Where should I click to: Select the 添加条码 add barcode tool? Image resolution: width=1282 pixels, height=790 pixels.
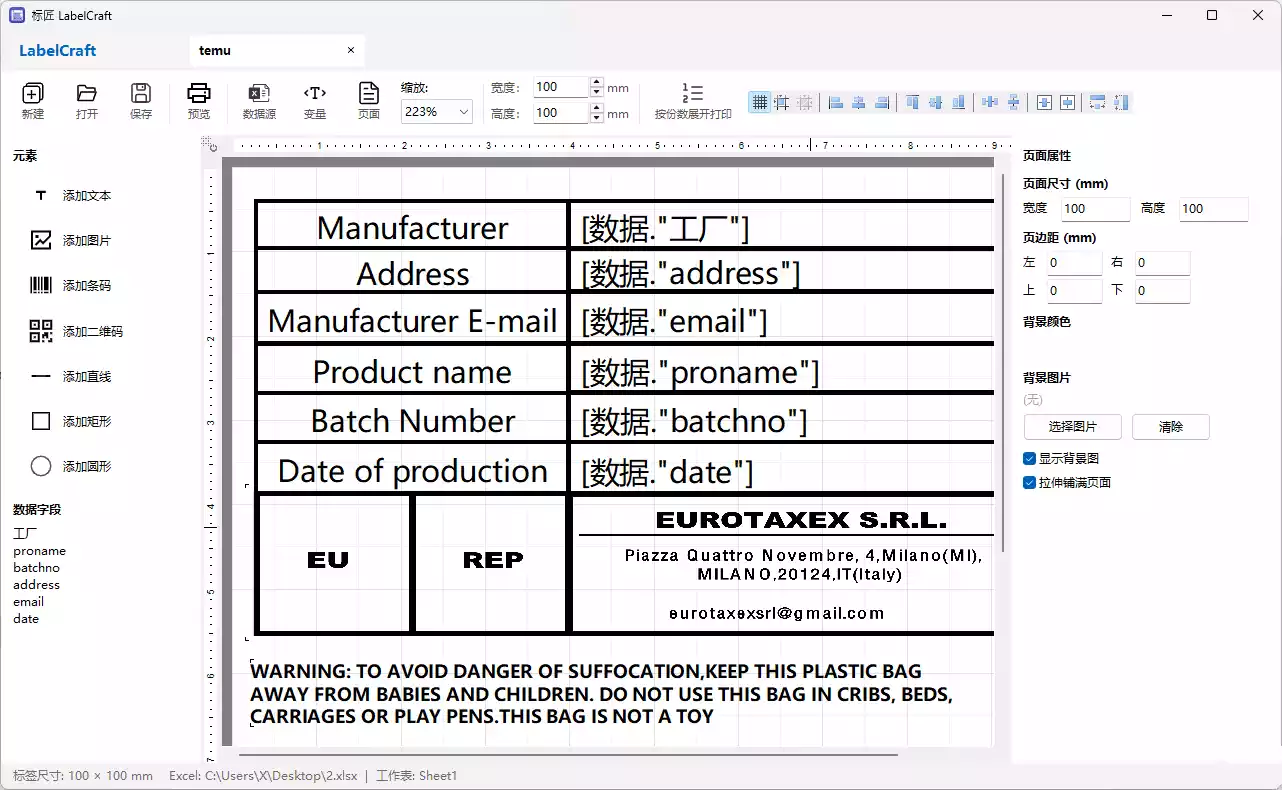pos(72,286)
